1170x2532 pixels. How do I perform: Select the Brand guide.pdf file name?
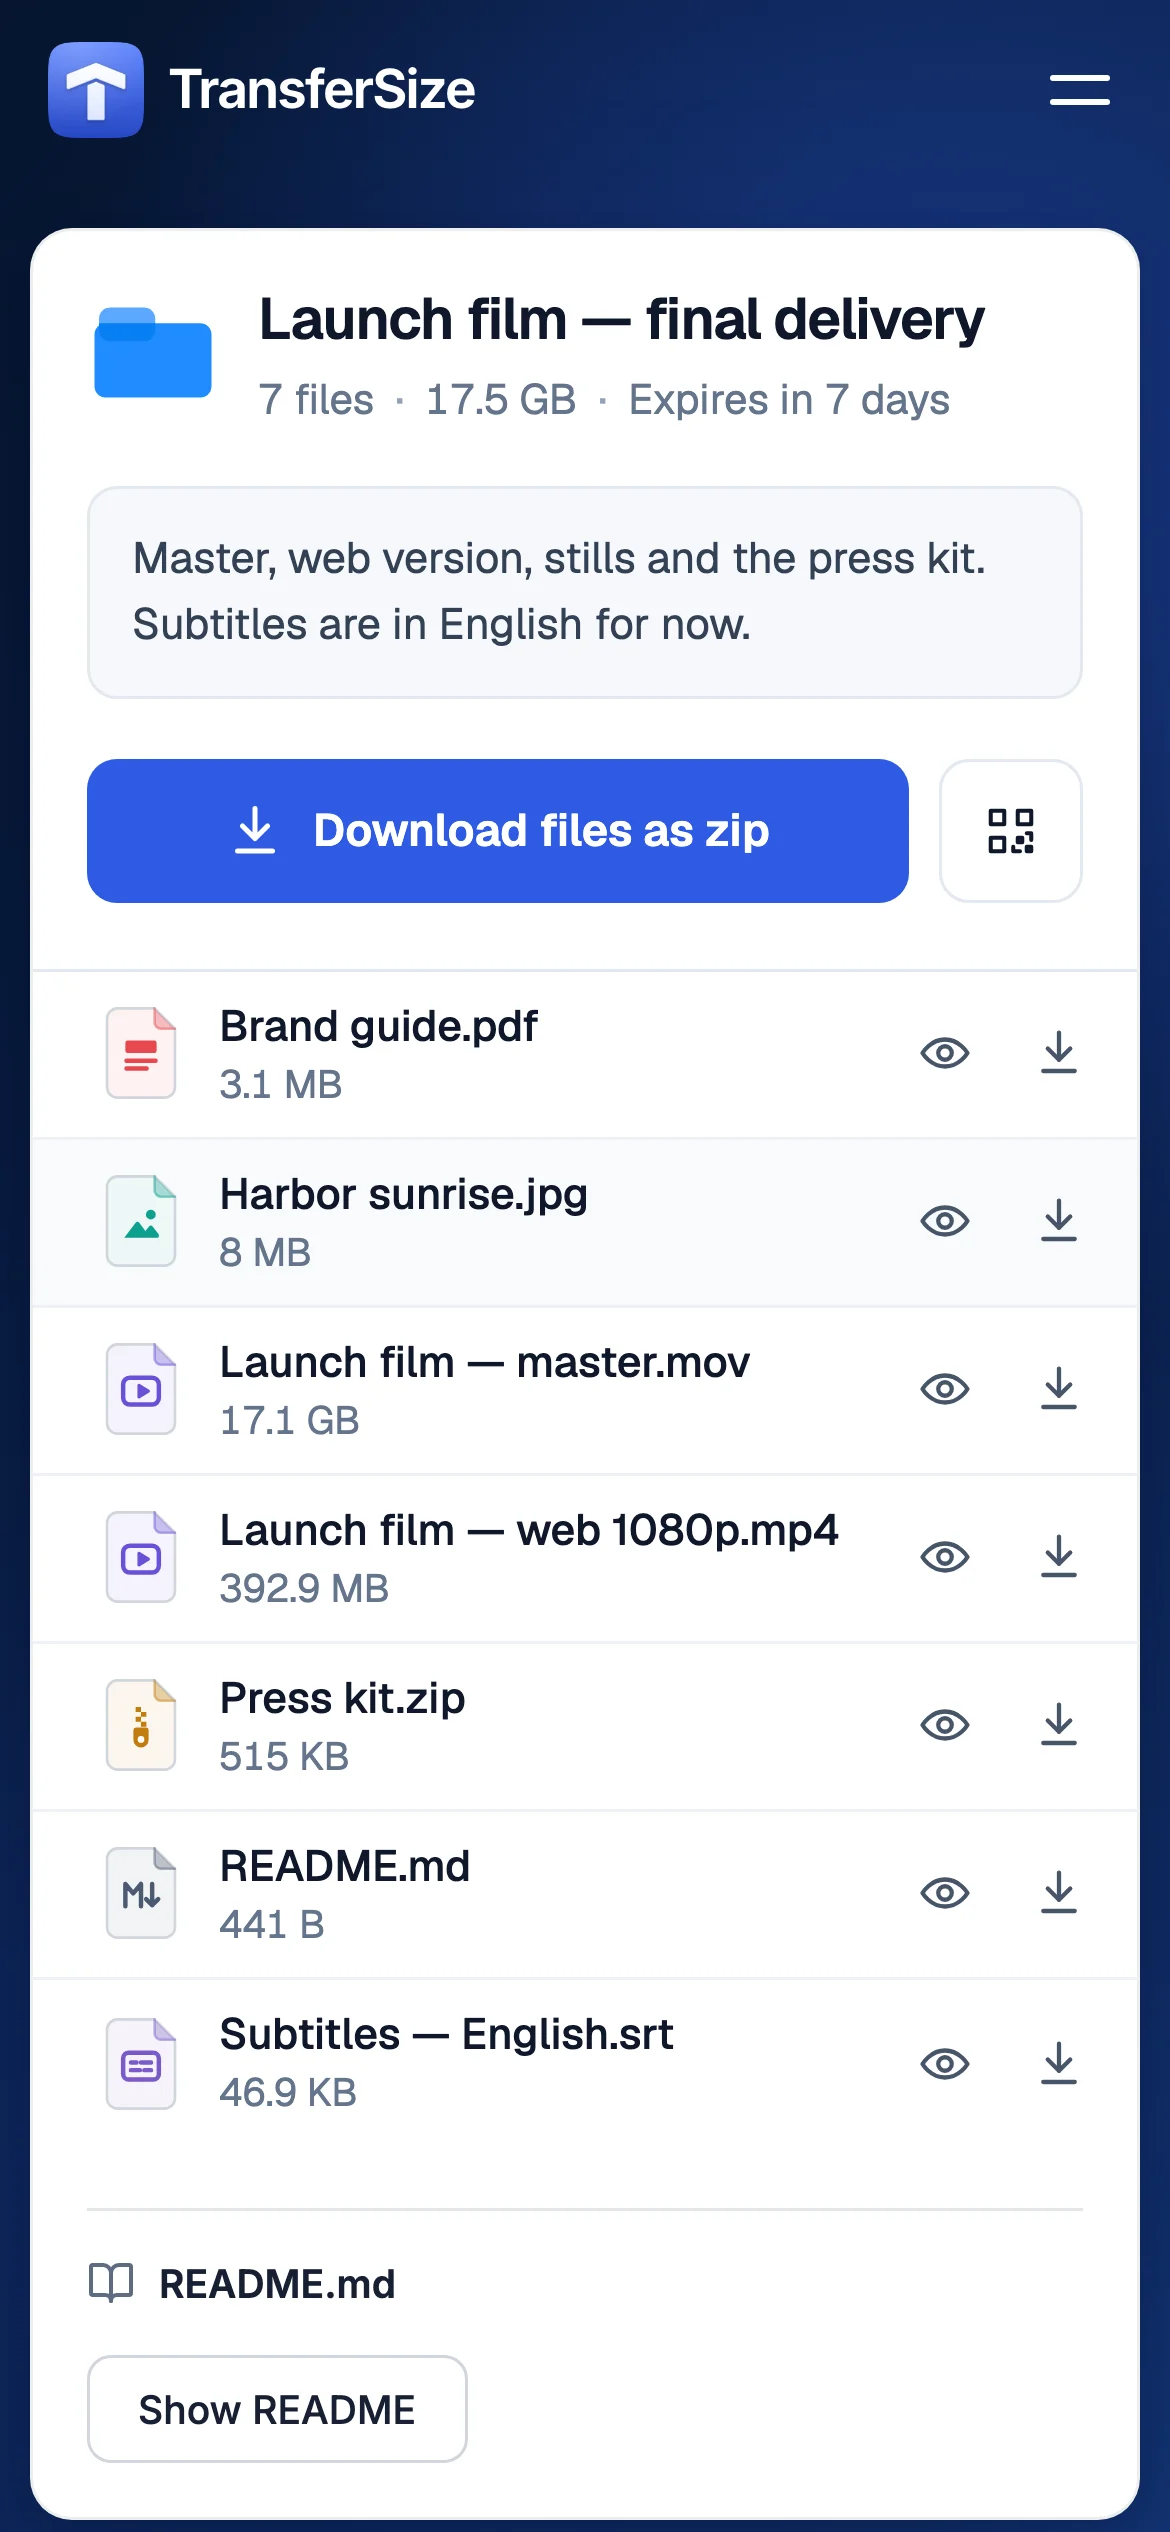click(378, 1027)
